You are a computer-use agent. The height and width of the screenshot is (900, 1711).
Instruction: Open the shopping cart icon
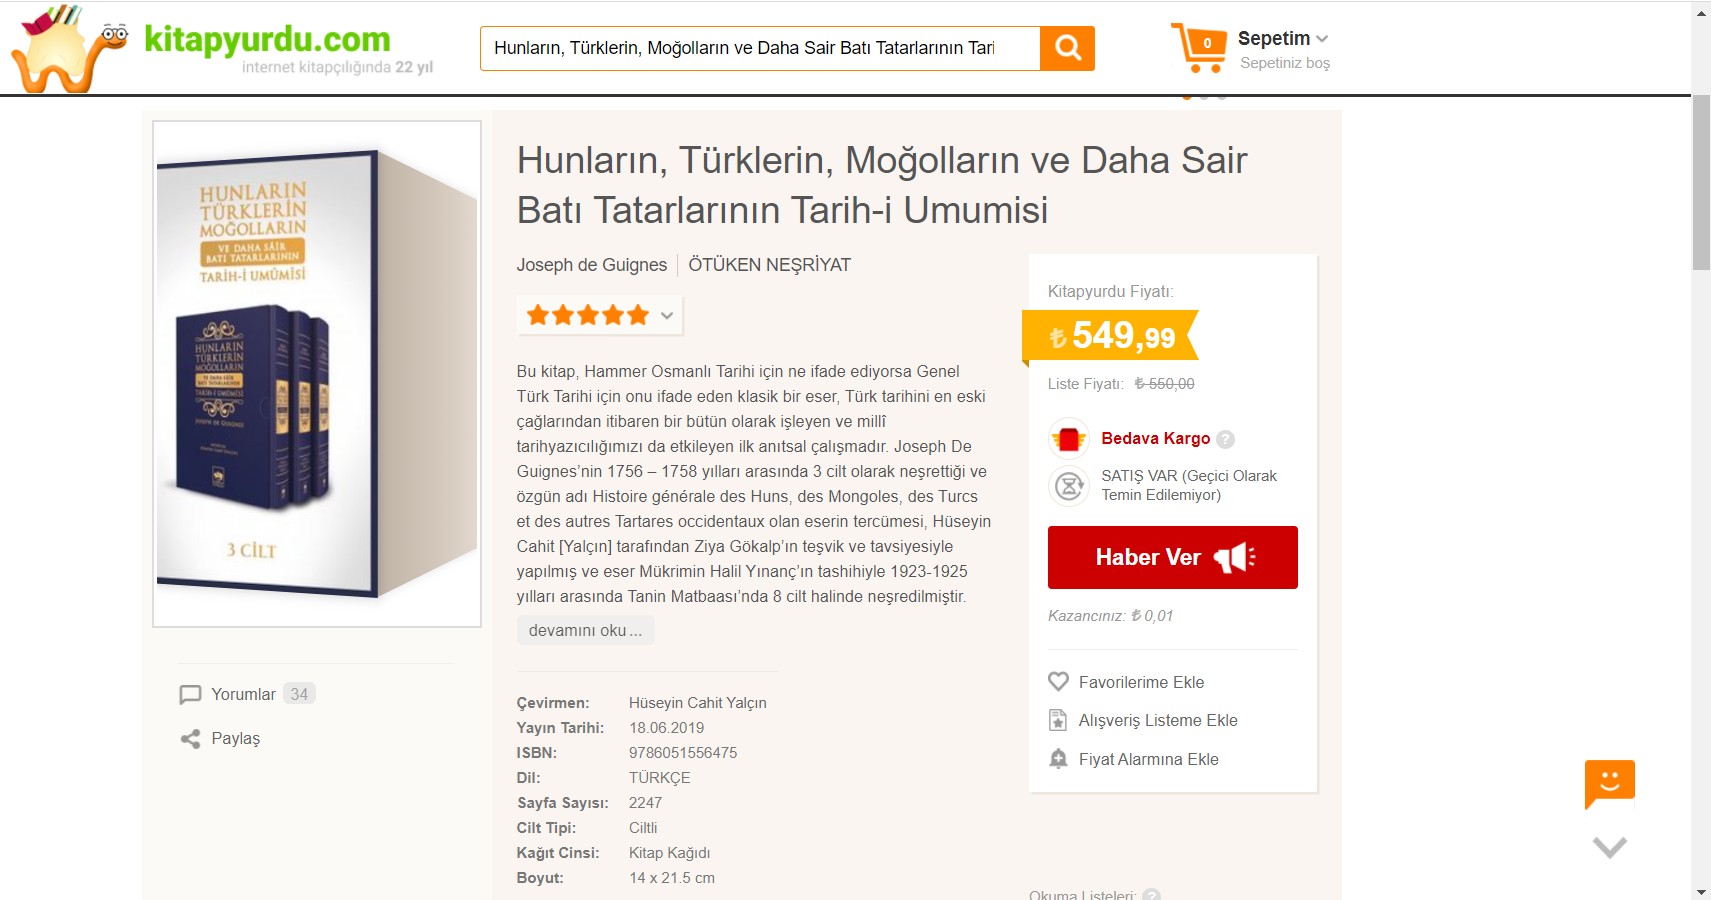click(x=1198, y=47)
